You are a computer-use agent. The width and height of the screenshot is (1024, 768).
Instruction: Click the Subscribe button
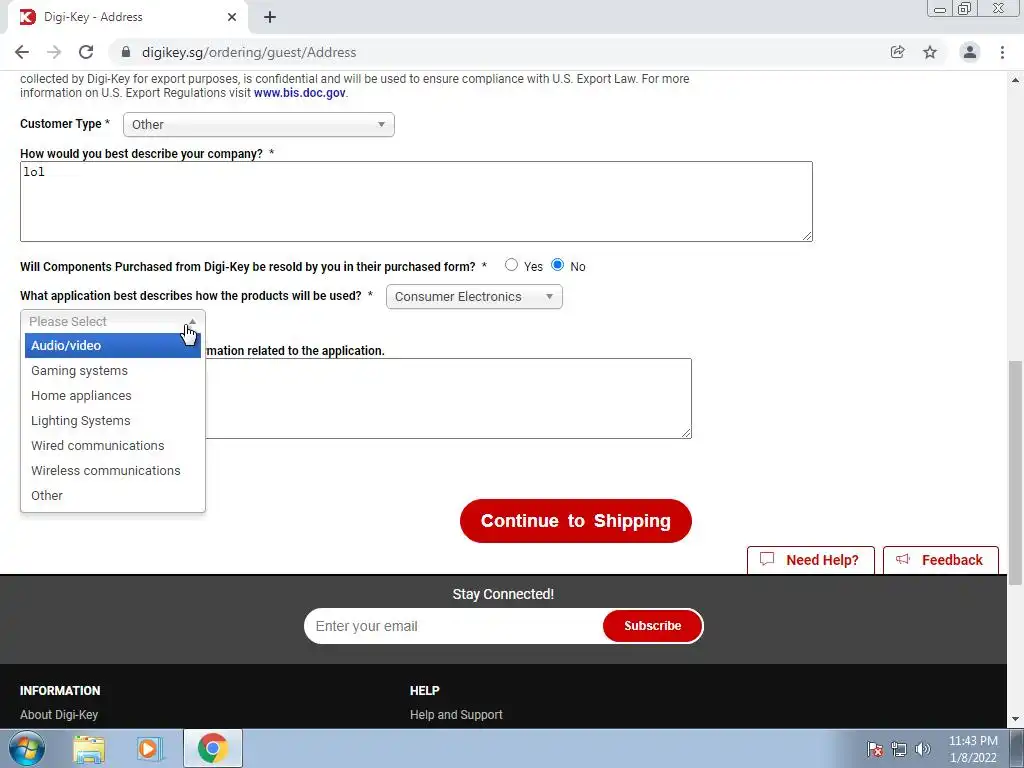[652, 626]
